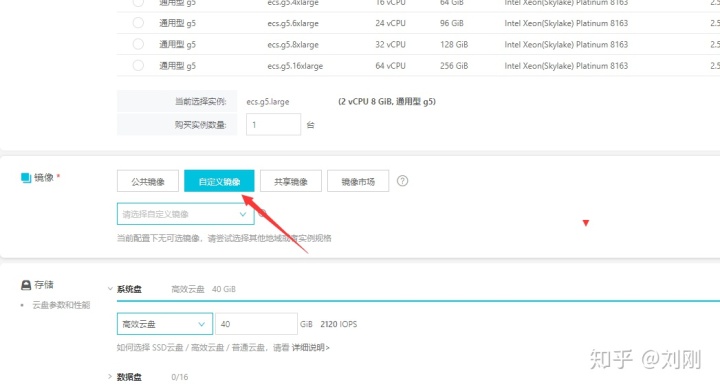Select the 自定义镜像 tab
Screen dimensions: 720x389
click(x=219, y=181)
